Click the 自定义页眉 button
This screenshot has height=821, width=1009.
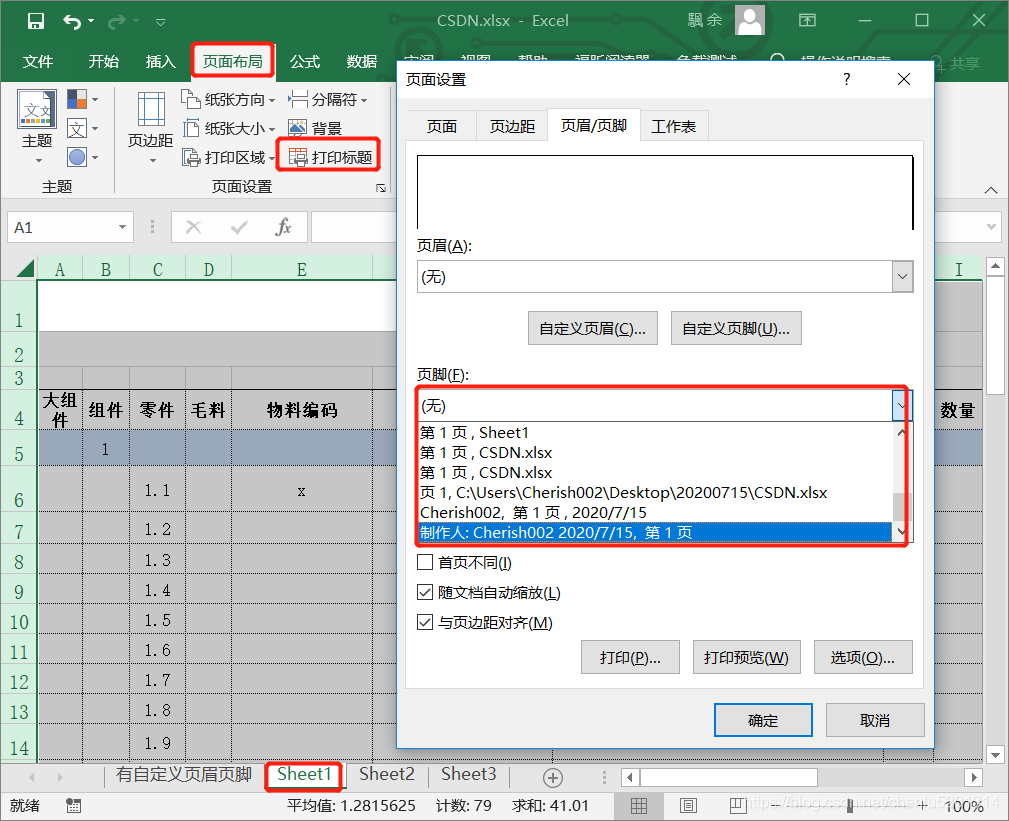pyautogui.click(x=593, y=329)
